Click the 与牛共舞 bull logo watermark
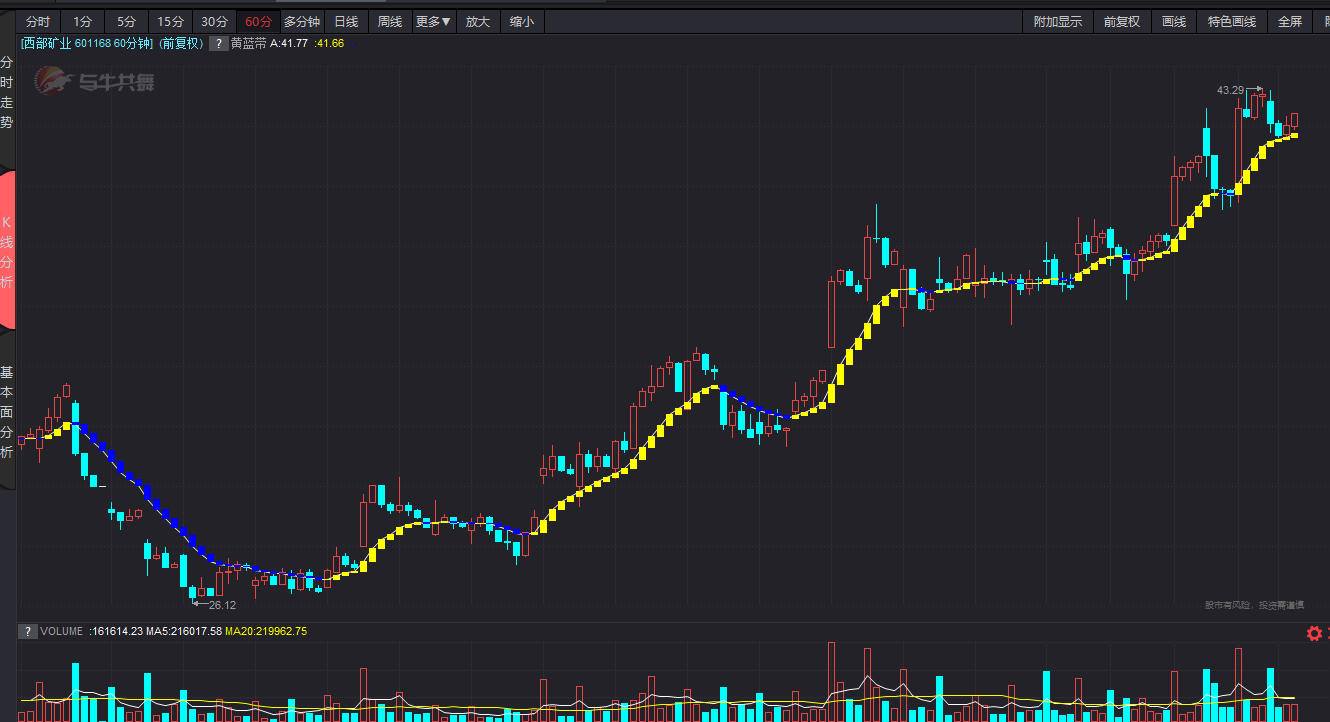 pos(96,81)
